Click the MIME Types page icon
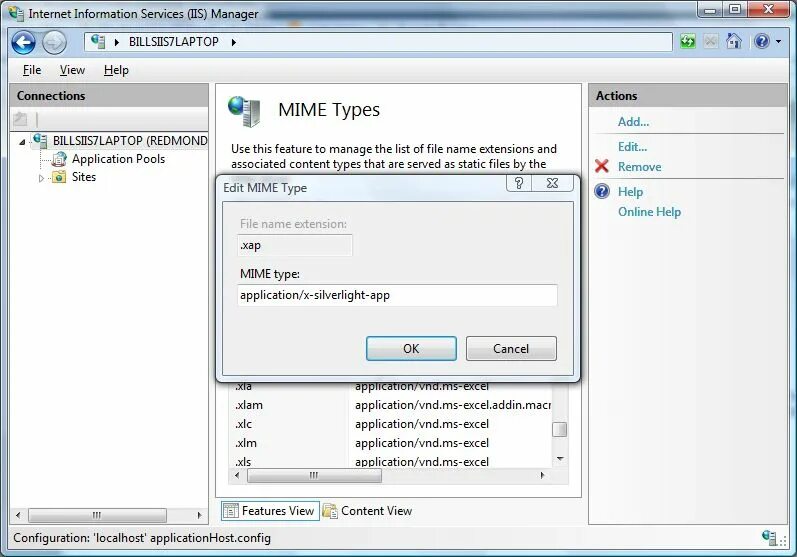This screenshot has width=797, height=557. coord(244,111)
